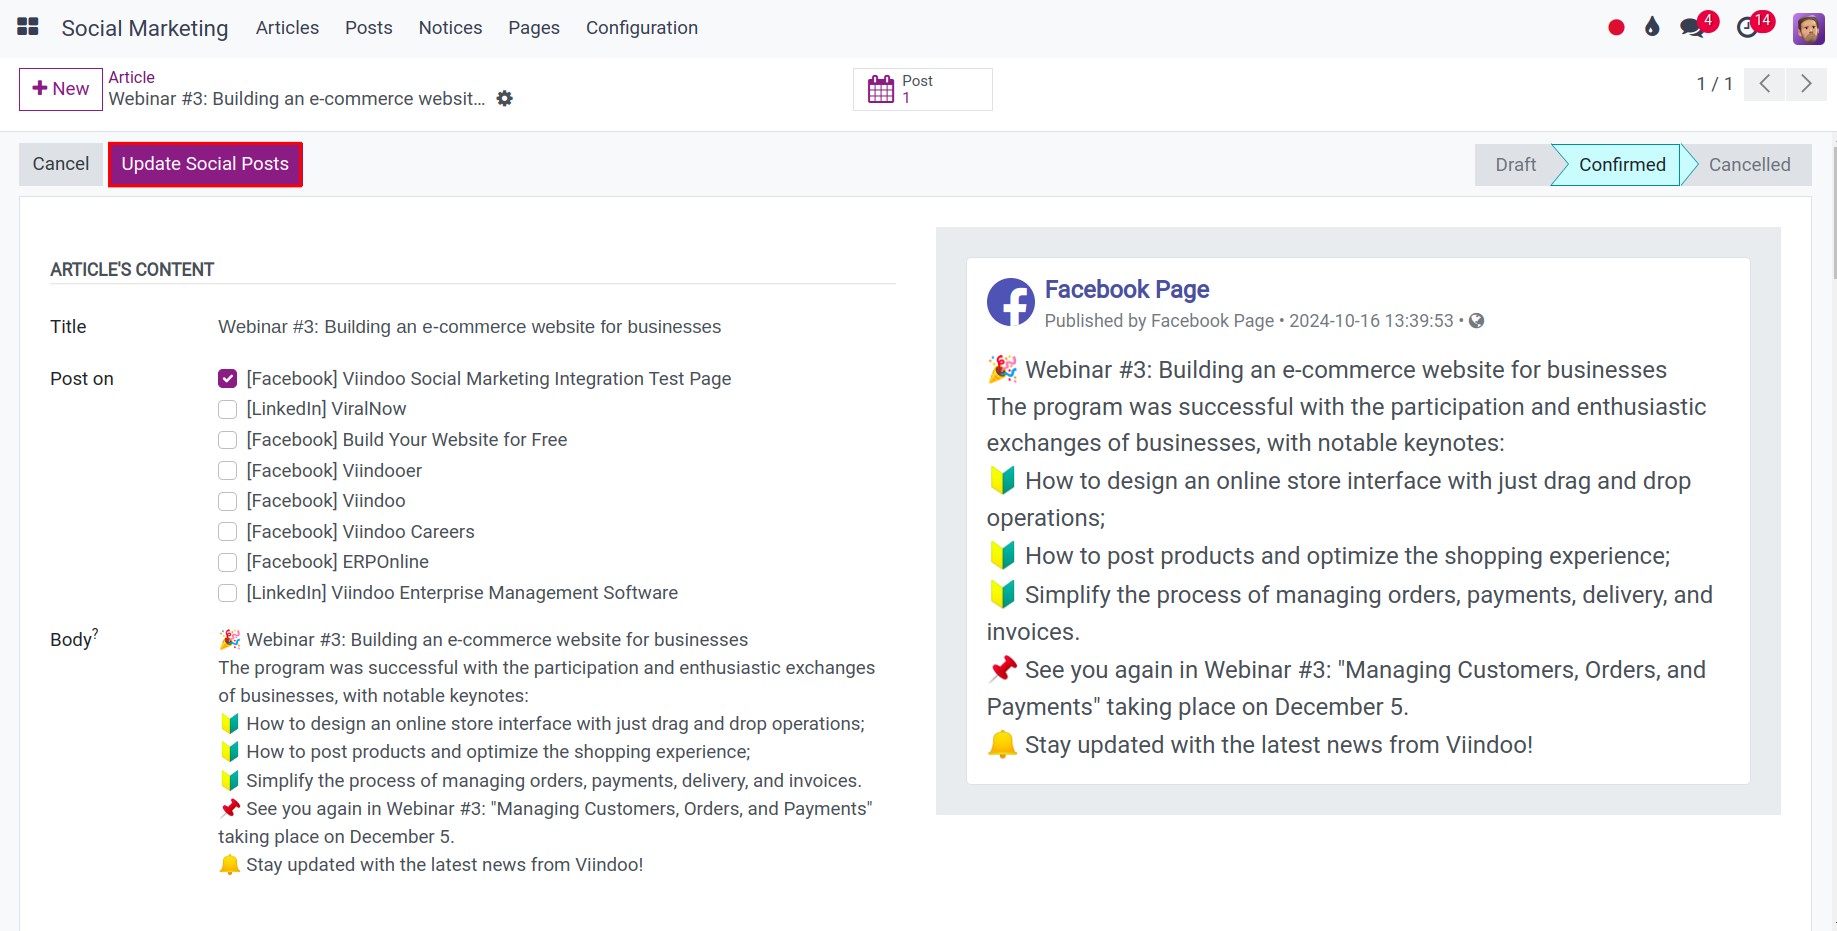This screenshot has height=931, width=1837.
Task: Enable posting to [LinkedIn] ViralNow
Action: pyautogui.click(x=227, y=409)
